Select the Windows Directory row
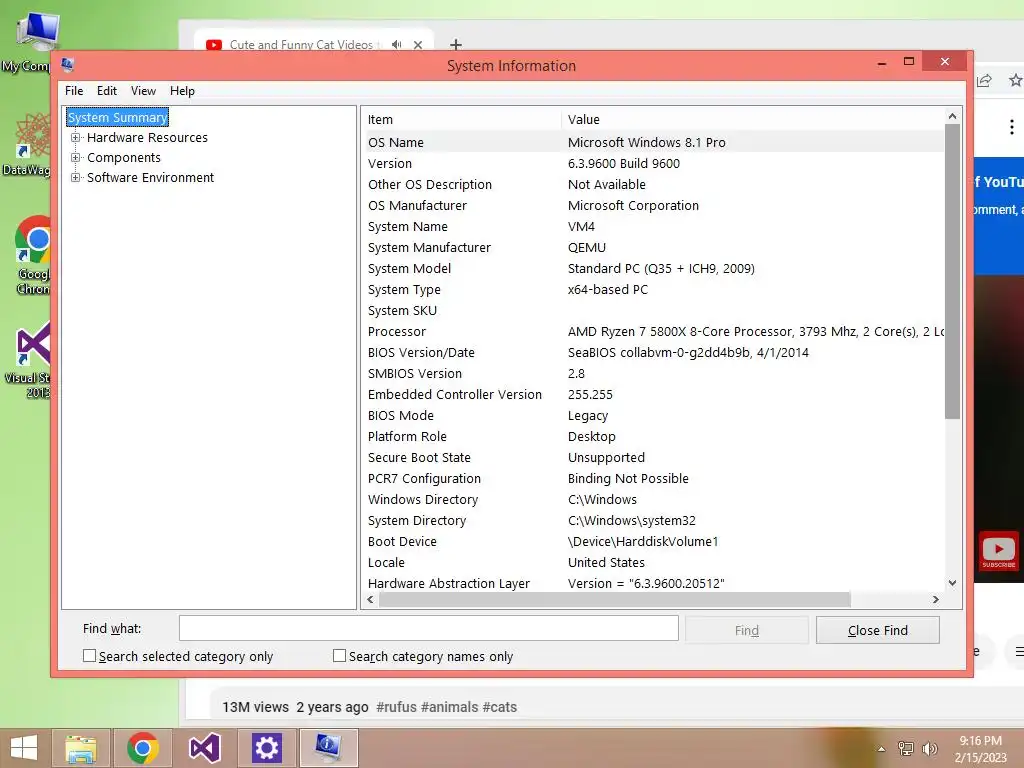The image size is (1024, 768). 653,500
